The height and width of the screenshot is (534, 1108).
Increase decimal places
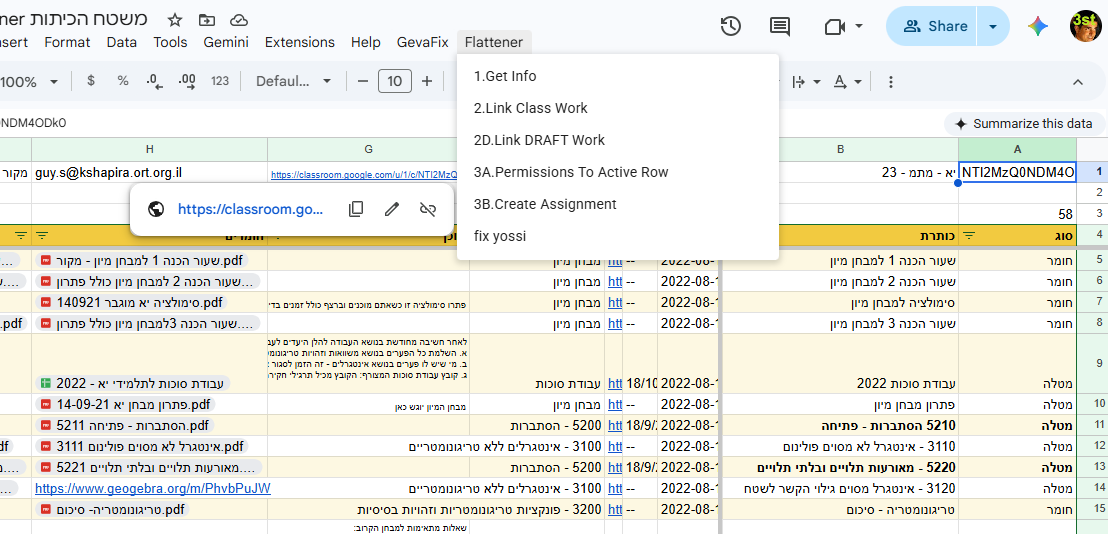(187, 81)
